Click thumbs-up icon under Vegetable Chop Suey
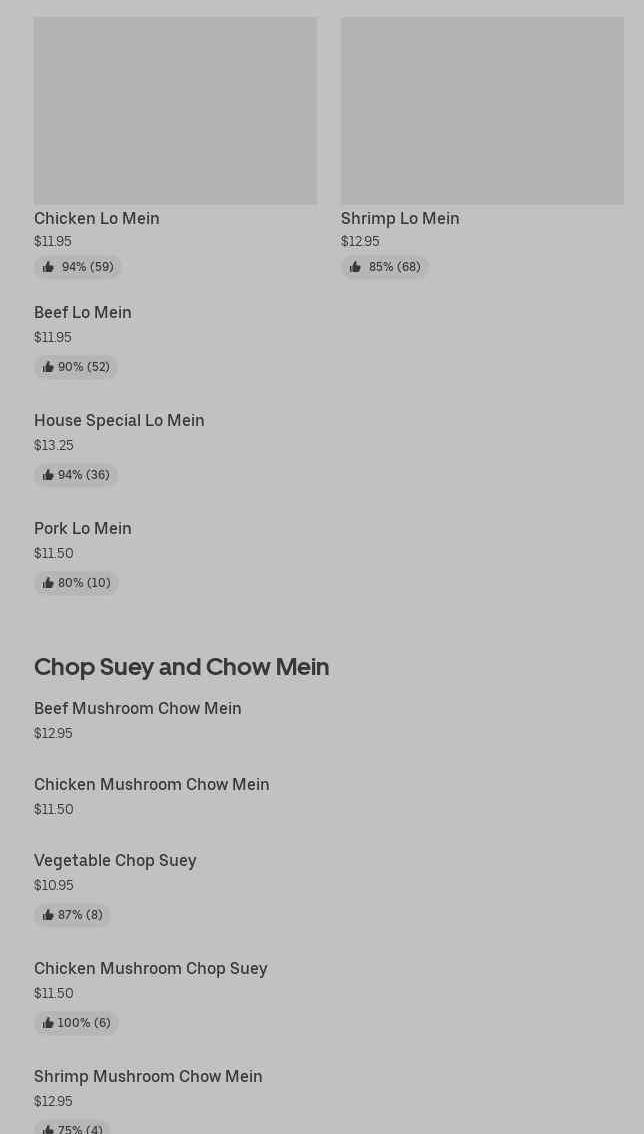 pos(48,914)
